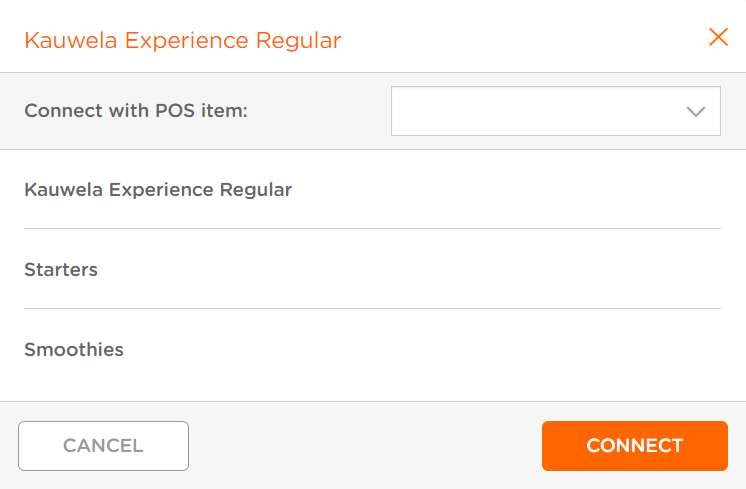
Task: Select the Starters list entry
Action: point(373,269)
